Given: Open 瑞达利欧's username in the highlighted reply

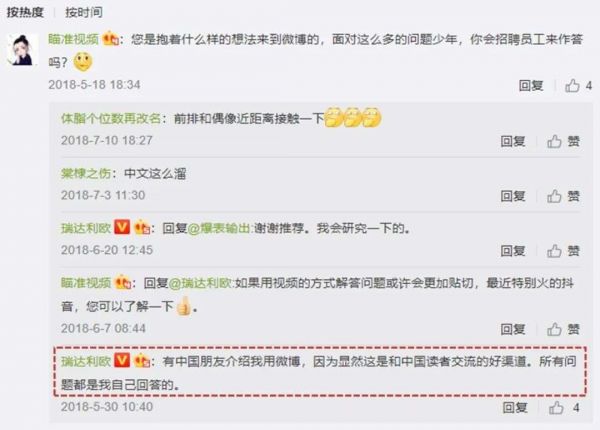Looking at the screenshot, I should (x=86, y=361).
